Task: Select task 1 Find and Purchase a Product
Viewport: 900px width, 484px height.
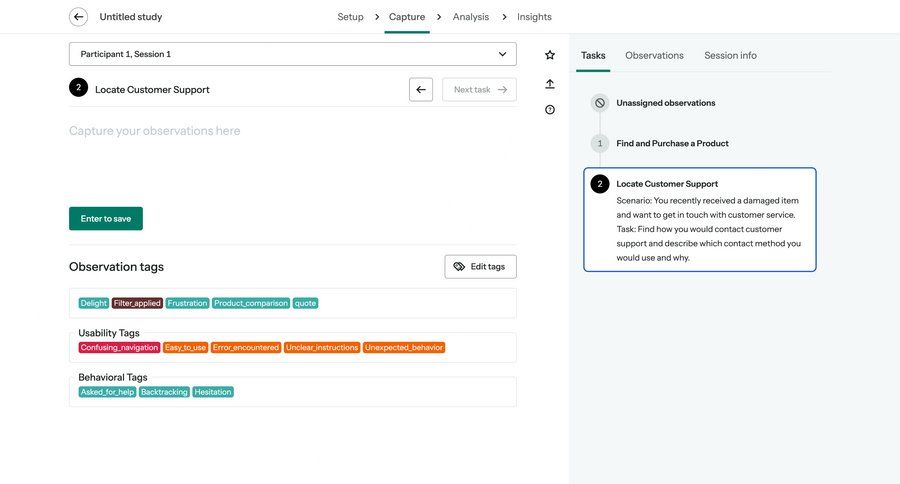Action: coord(672,143)
